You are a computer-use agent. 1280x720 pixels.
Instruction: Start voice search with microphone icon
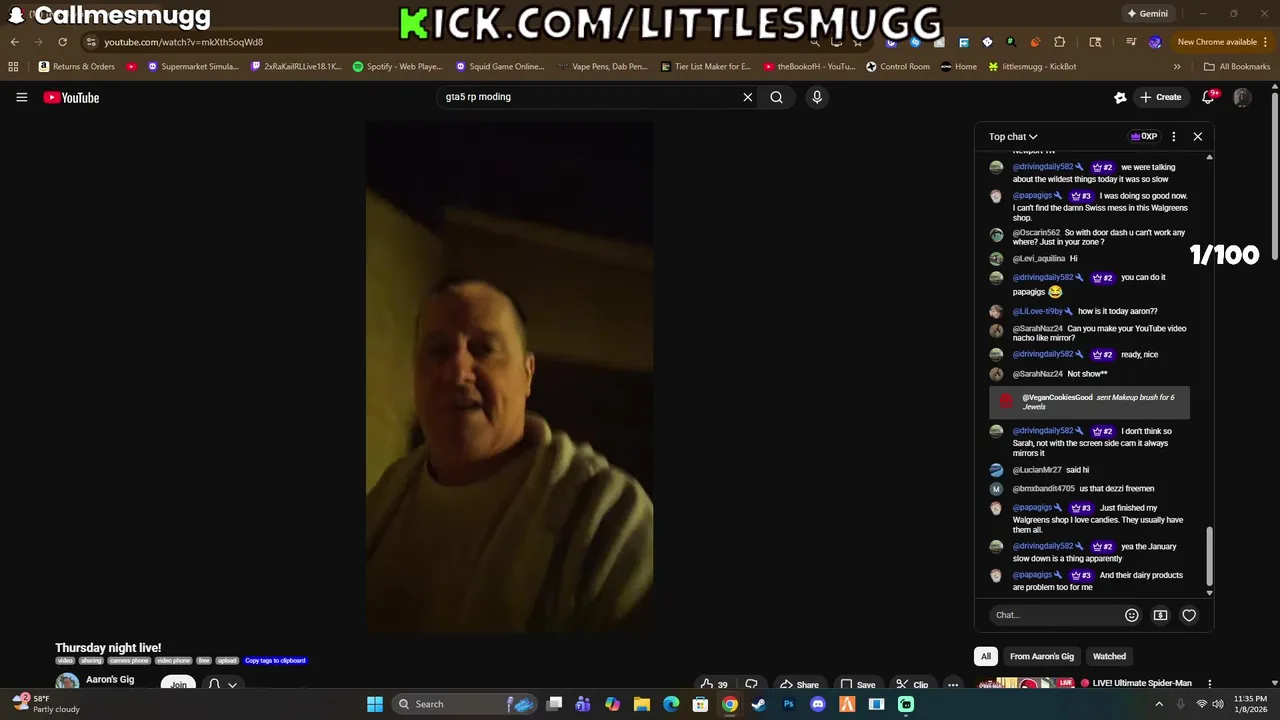(x=817, y=97)
